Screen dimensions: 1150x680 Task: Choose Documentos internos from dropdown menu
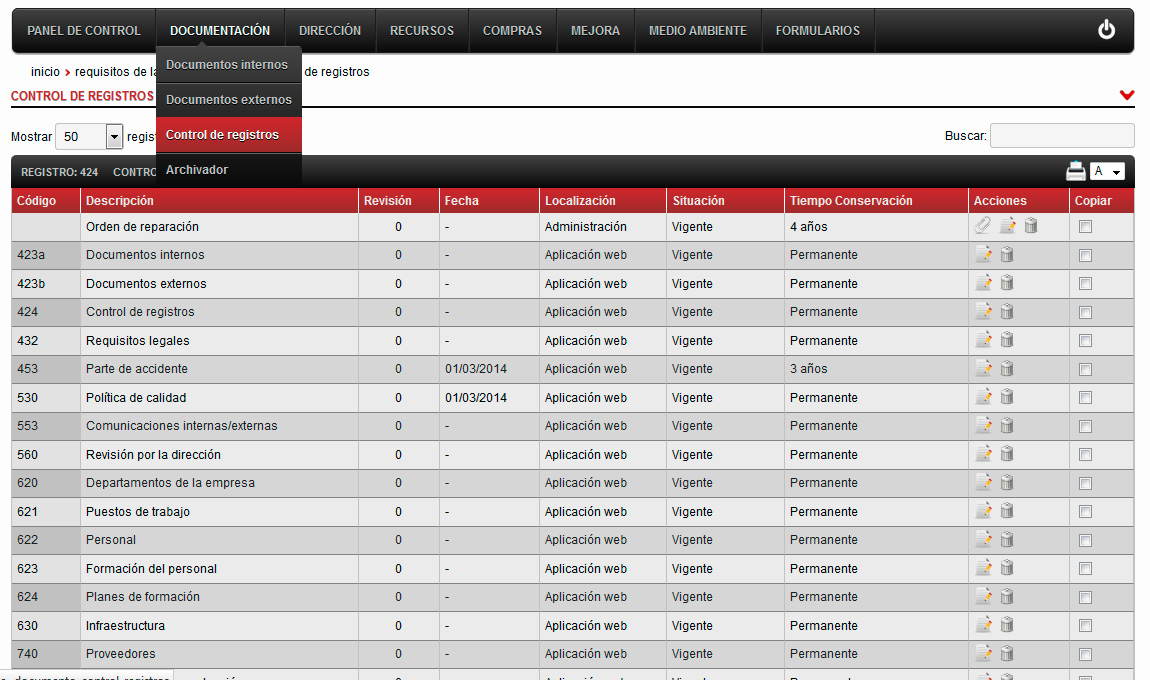click(x=229, y=65)
